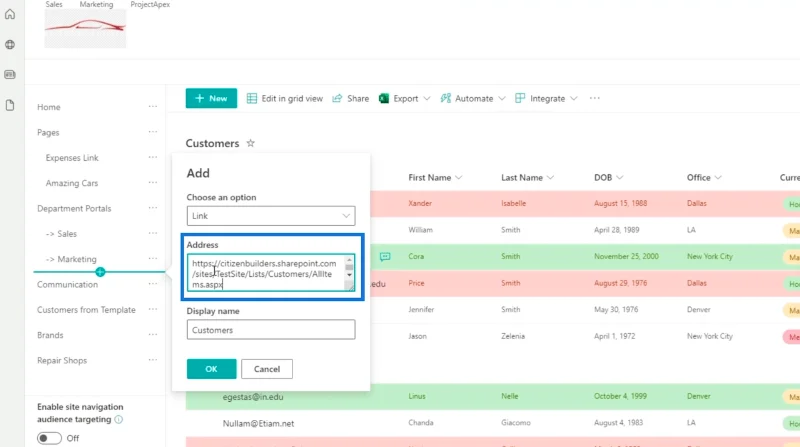Expand the Automate dropdown arrow

pos(502,98)
